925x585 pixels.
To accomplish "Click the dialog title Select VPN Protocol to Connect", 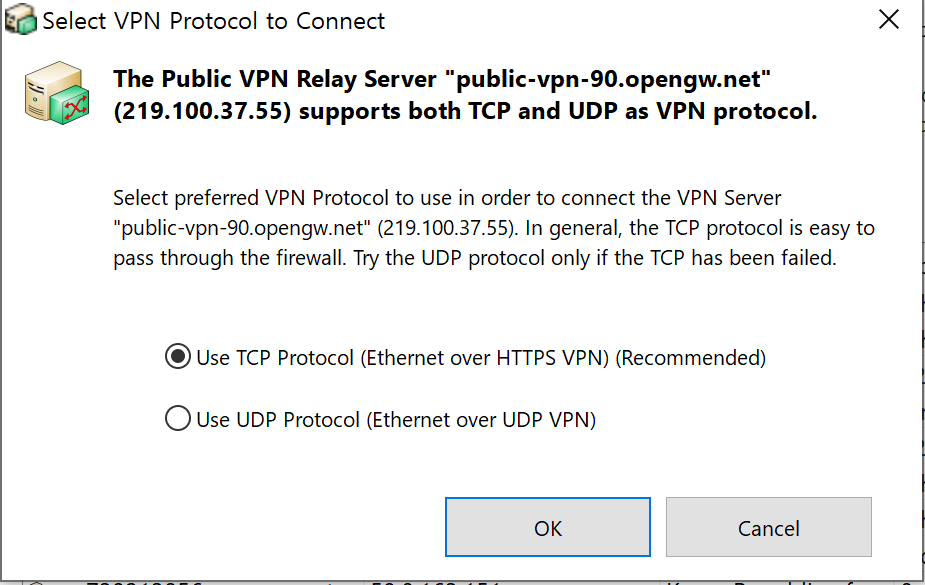I will 212,19.
